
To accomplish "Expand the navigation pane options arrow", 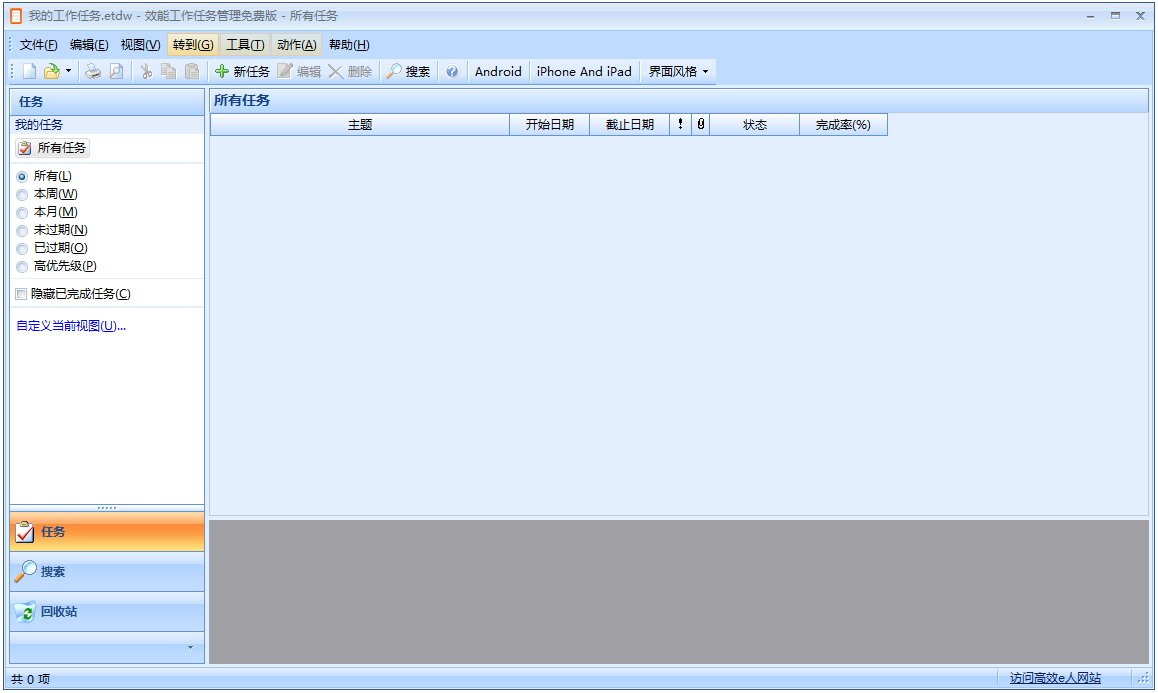I will (x=190, y=647).
